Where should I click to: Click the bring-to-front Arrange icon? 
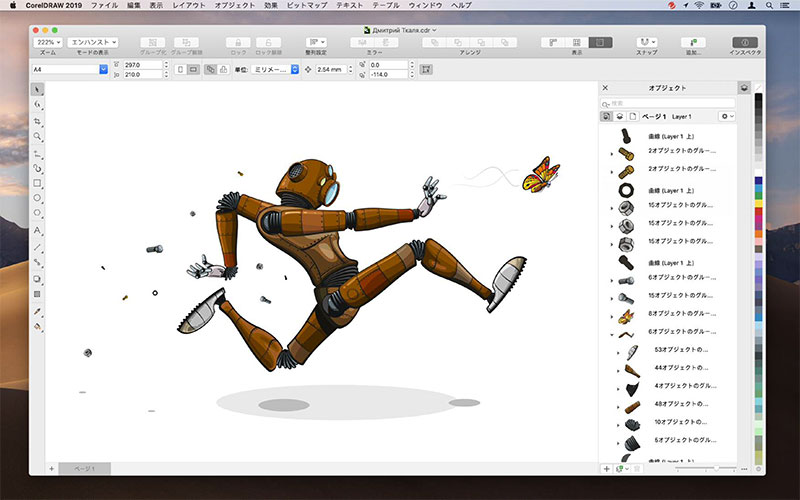click(x=435, y=42)
